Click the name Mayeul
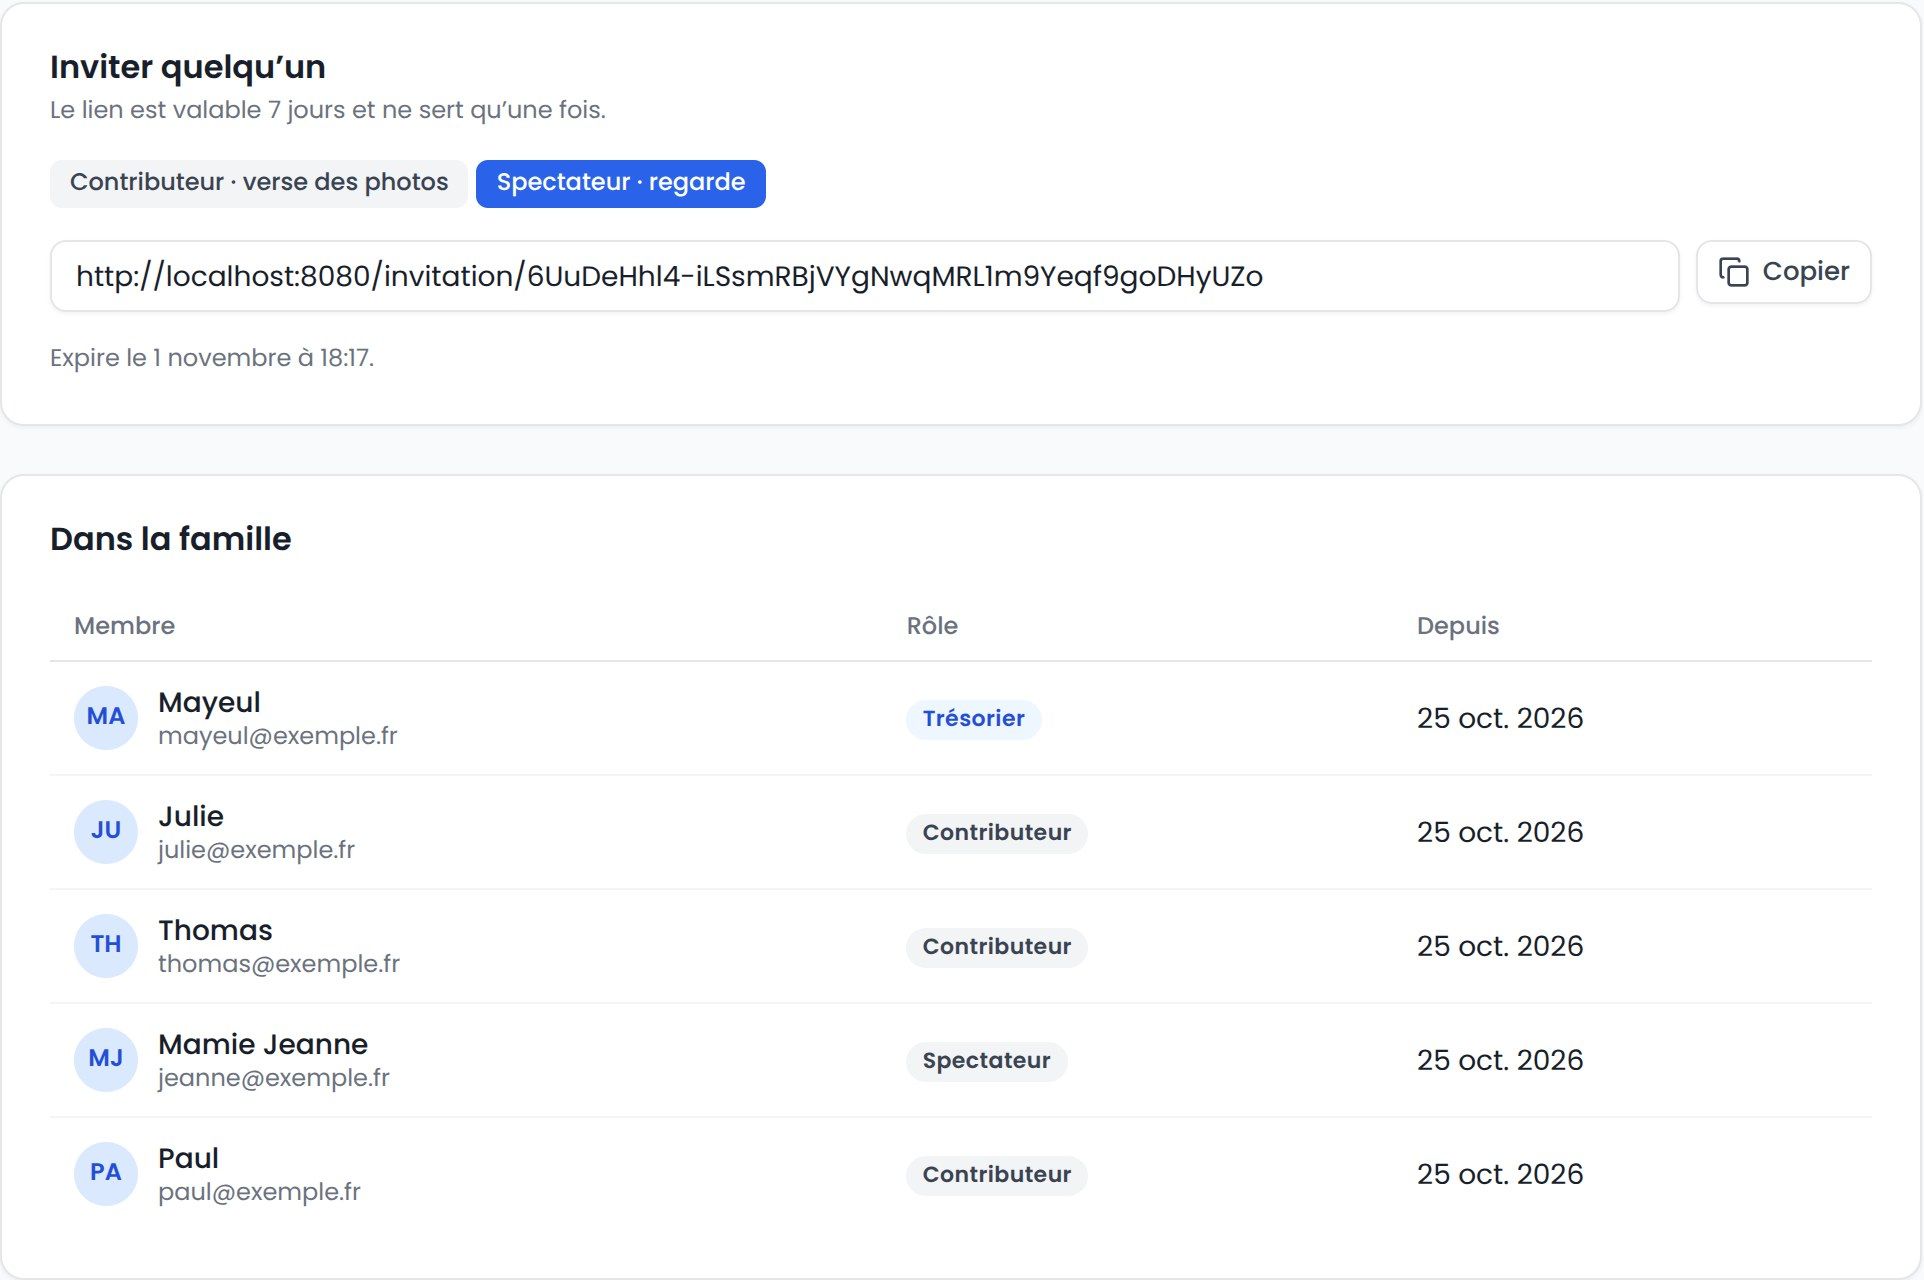The image size is (1924, 1280). click(209, 702)
